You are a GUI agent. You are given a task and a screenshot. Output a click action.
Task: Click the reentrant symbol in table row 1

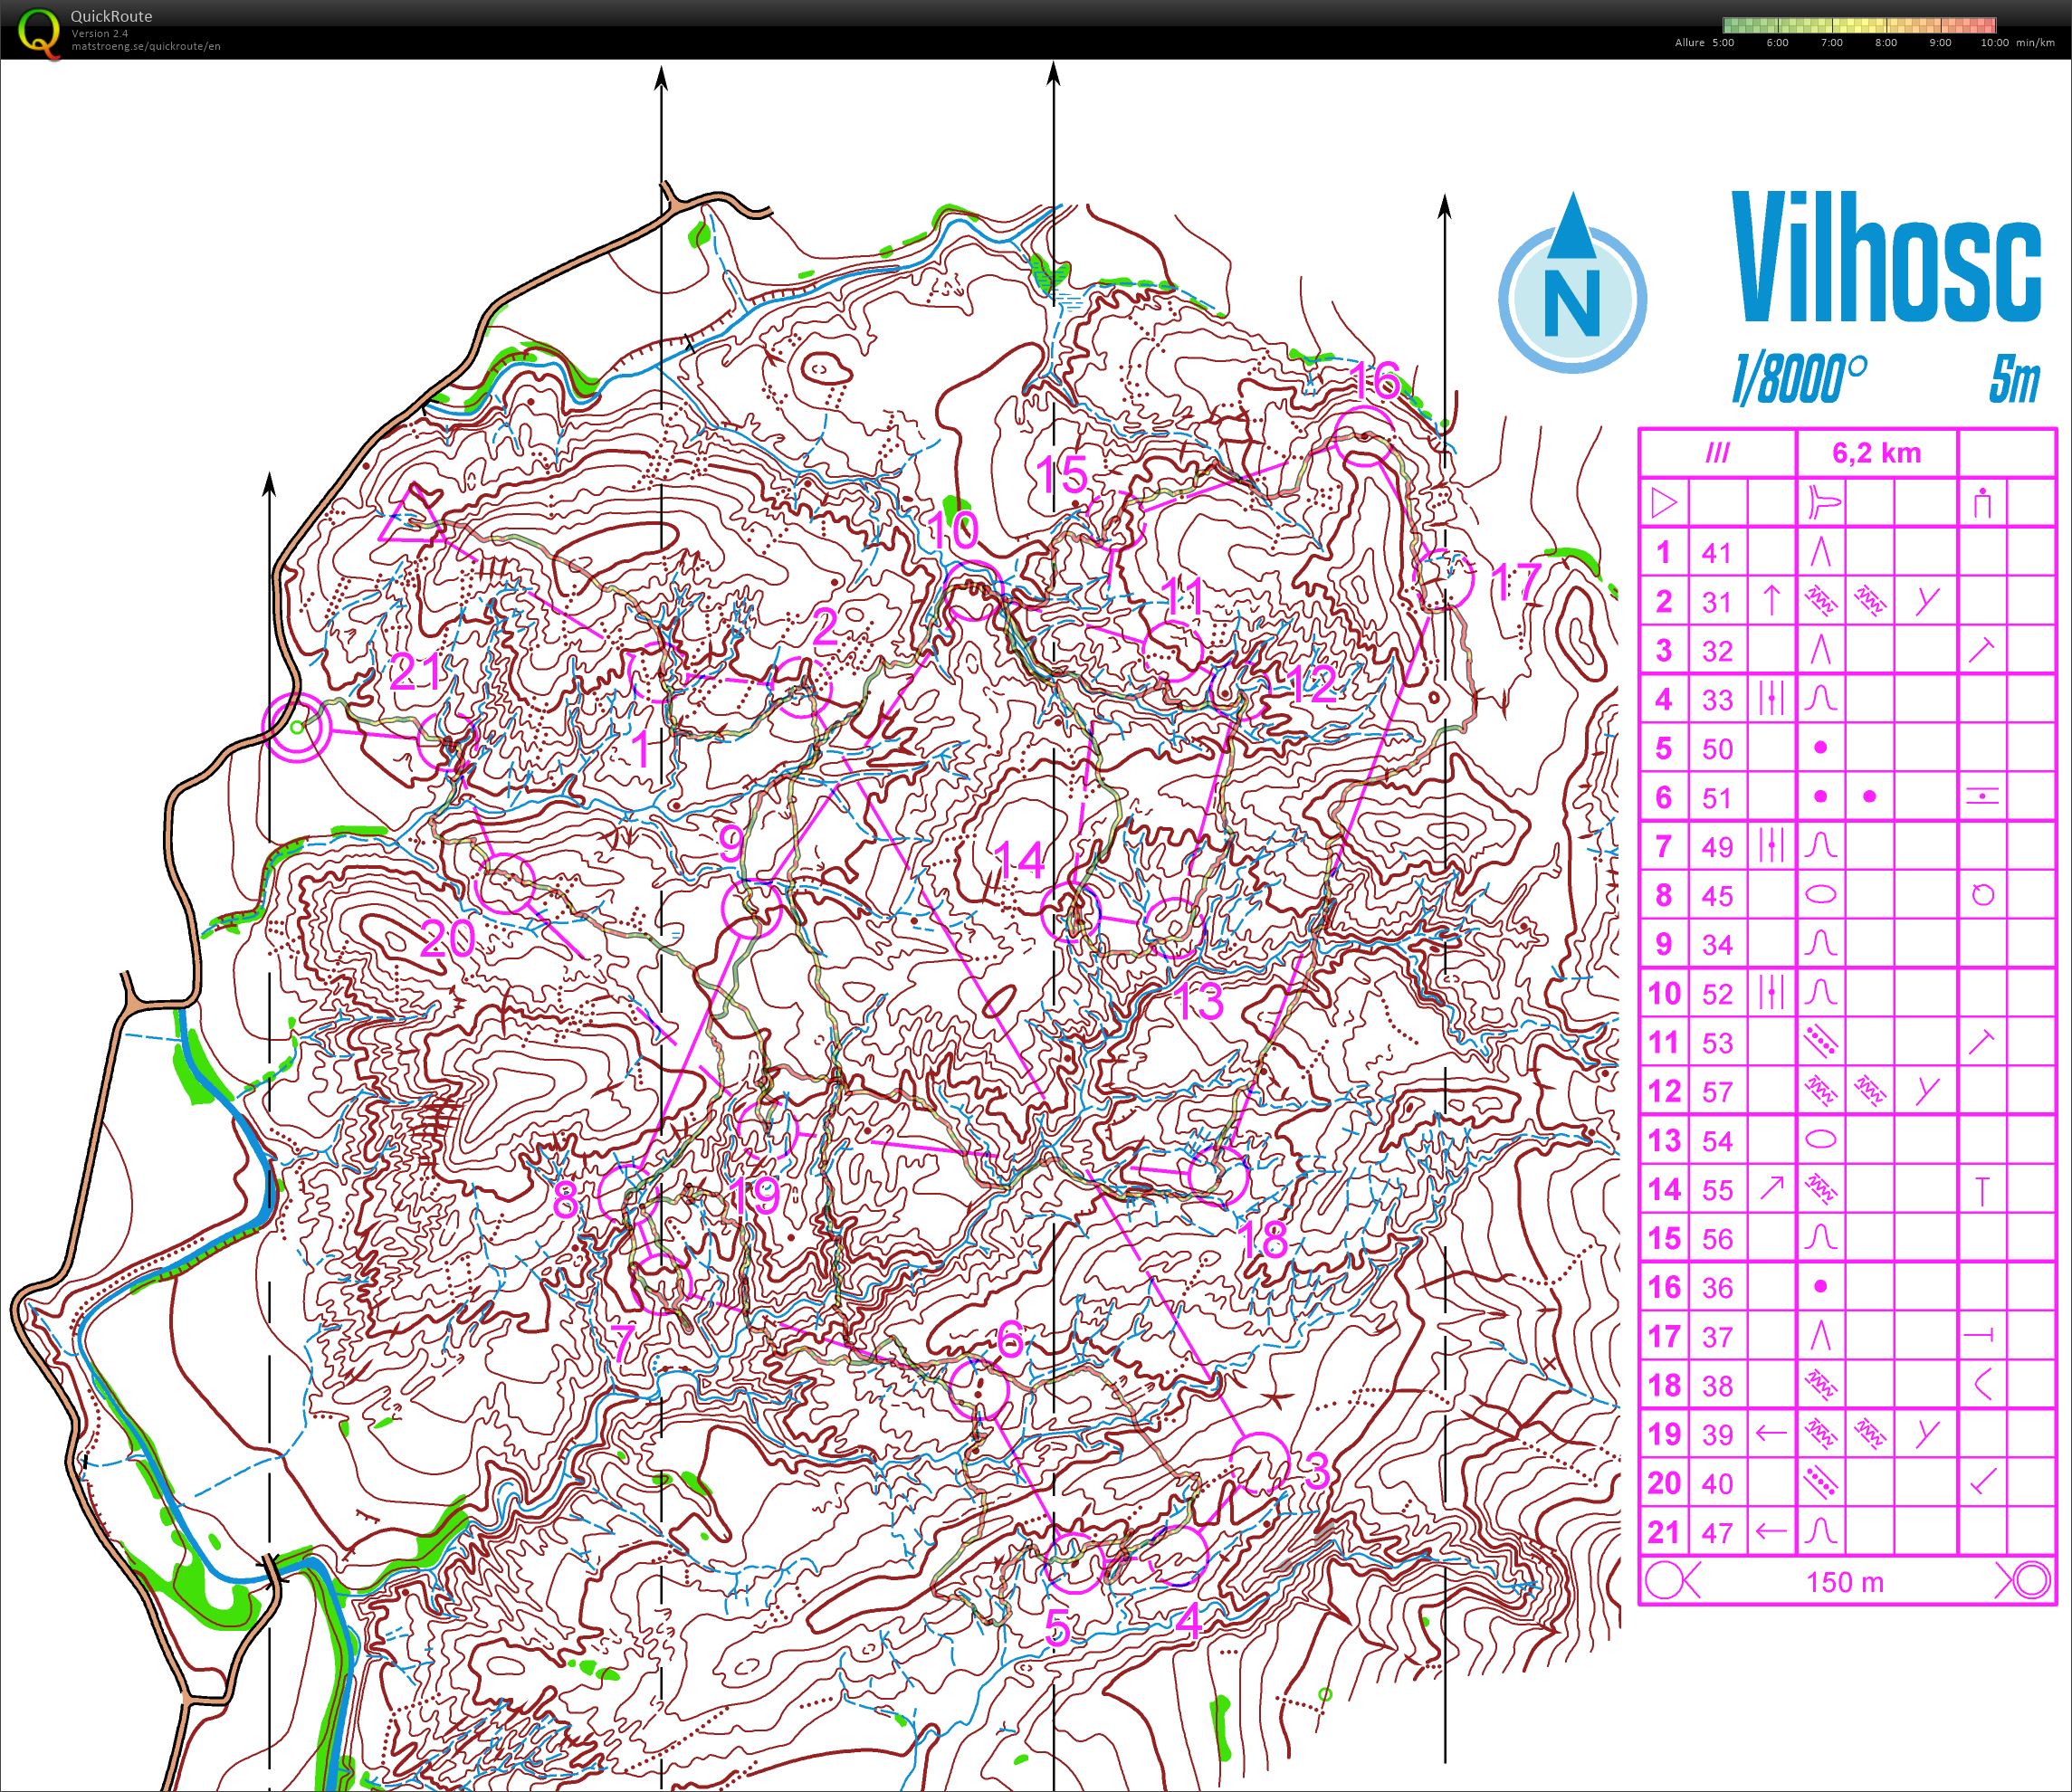click(x=1821, y=552)
